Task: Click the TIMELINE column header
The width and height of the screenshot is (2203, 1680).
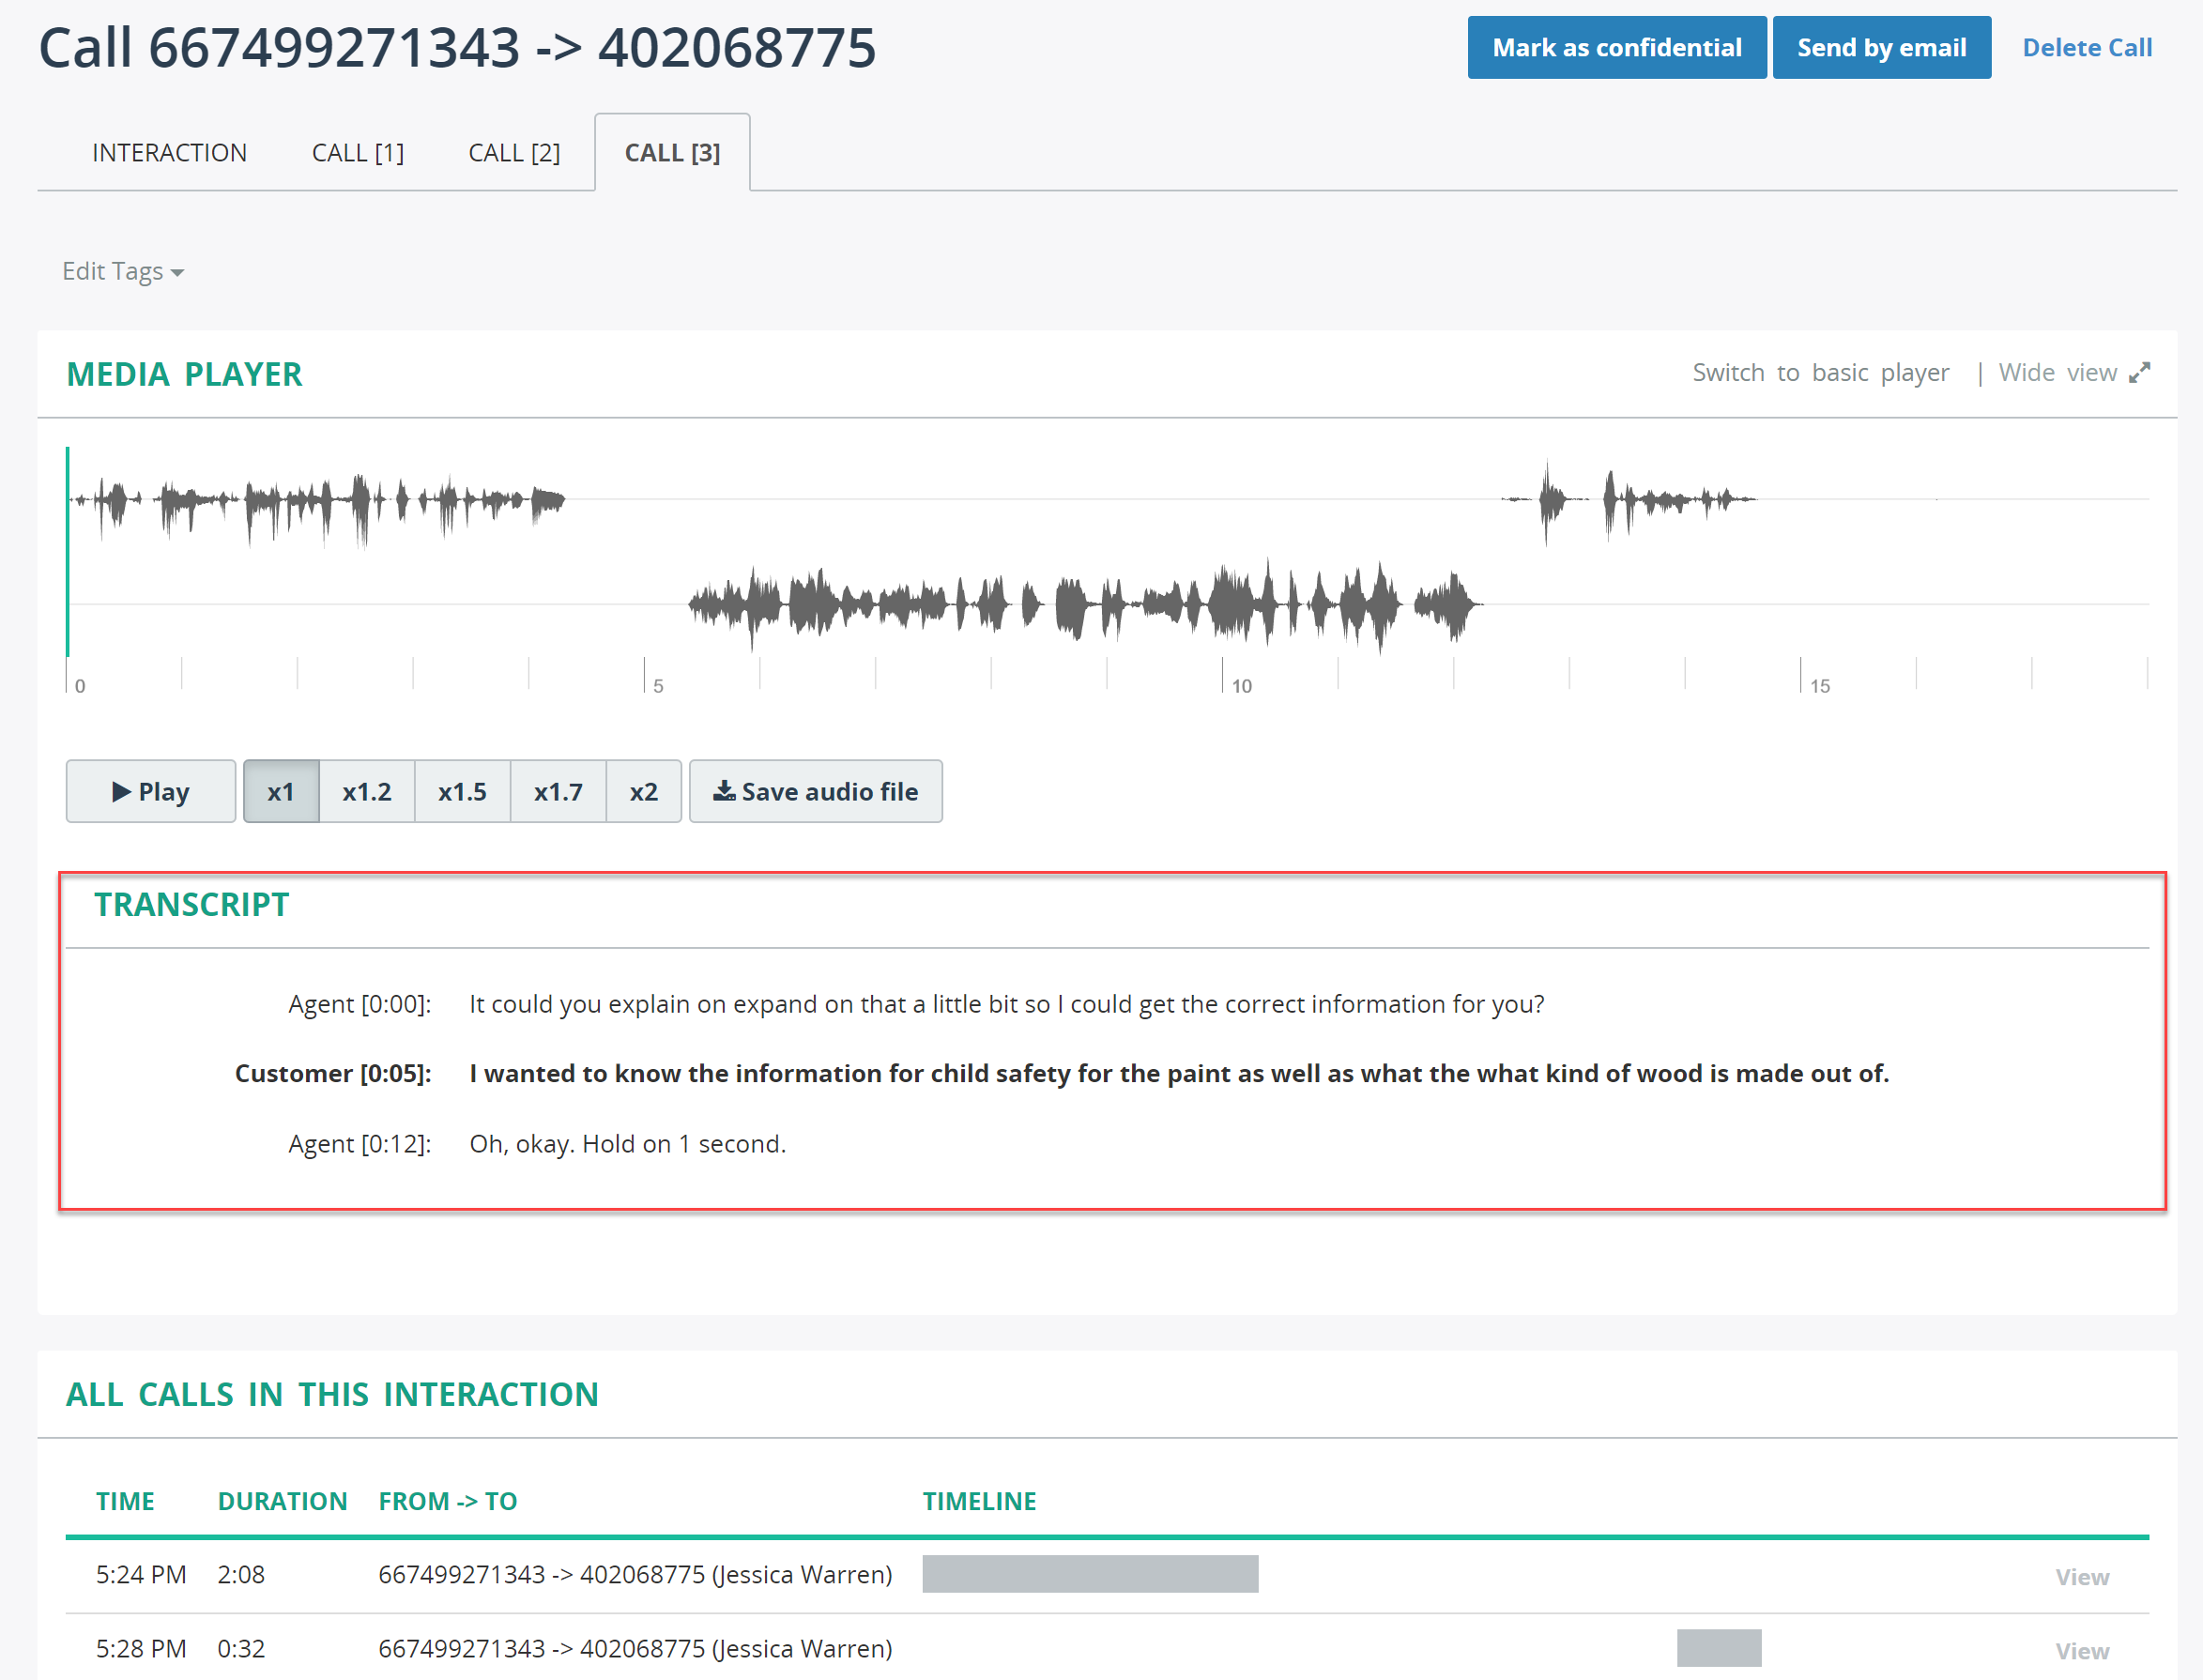Action: tap(979, 1500)
